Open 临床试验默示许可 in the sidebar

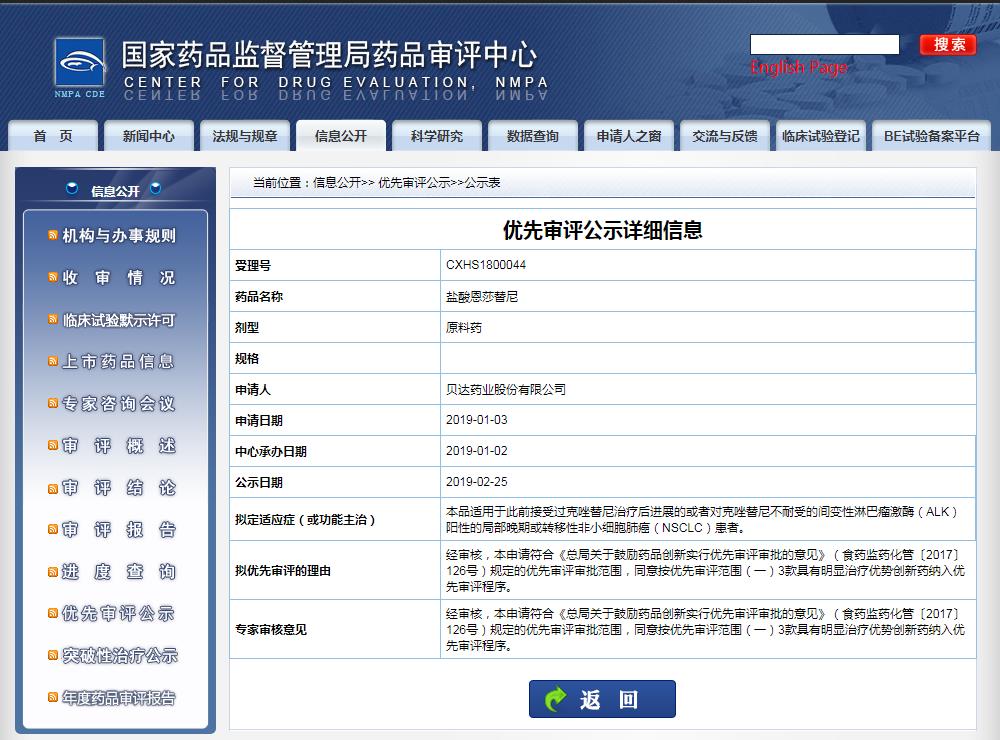click(118, 320)
